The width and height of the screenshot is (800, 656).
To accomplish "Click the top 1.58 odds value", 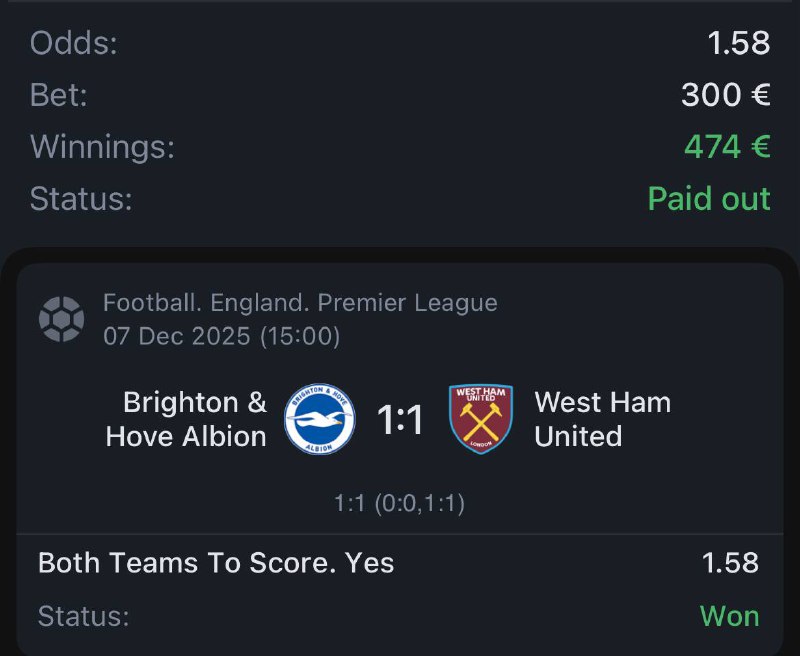I will point(738,43).
